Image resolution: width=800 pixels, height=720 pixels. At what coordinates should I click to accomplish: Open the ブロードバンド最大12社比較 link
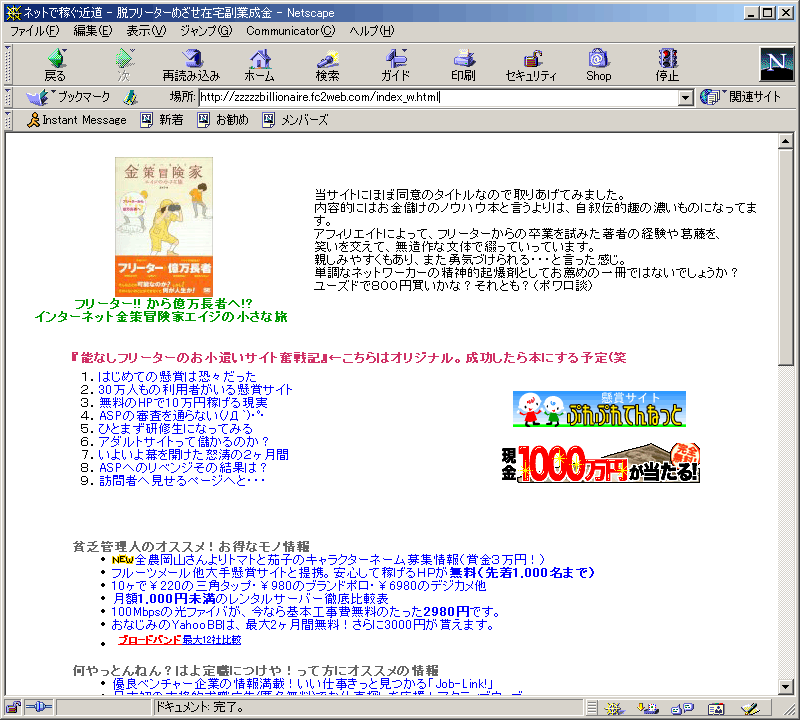pyautogui.click(x=180, y=640)
